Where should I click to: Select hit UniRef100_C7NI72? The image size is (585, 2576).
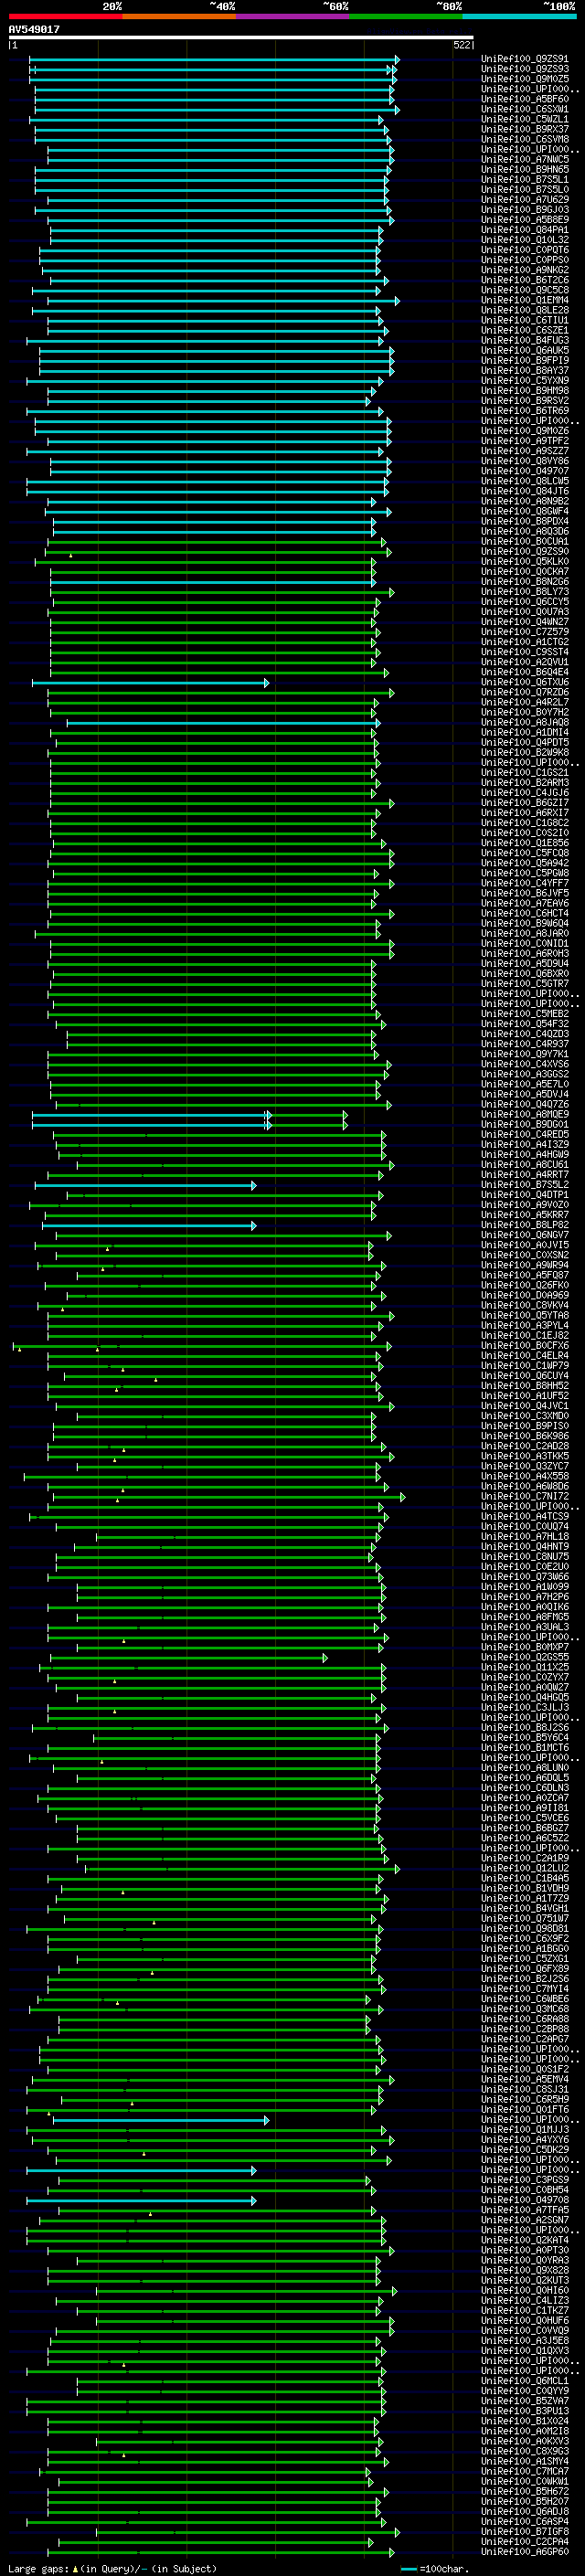[525, 1499]
